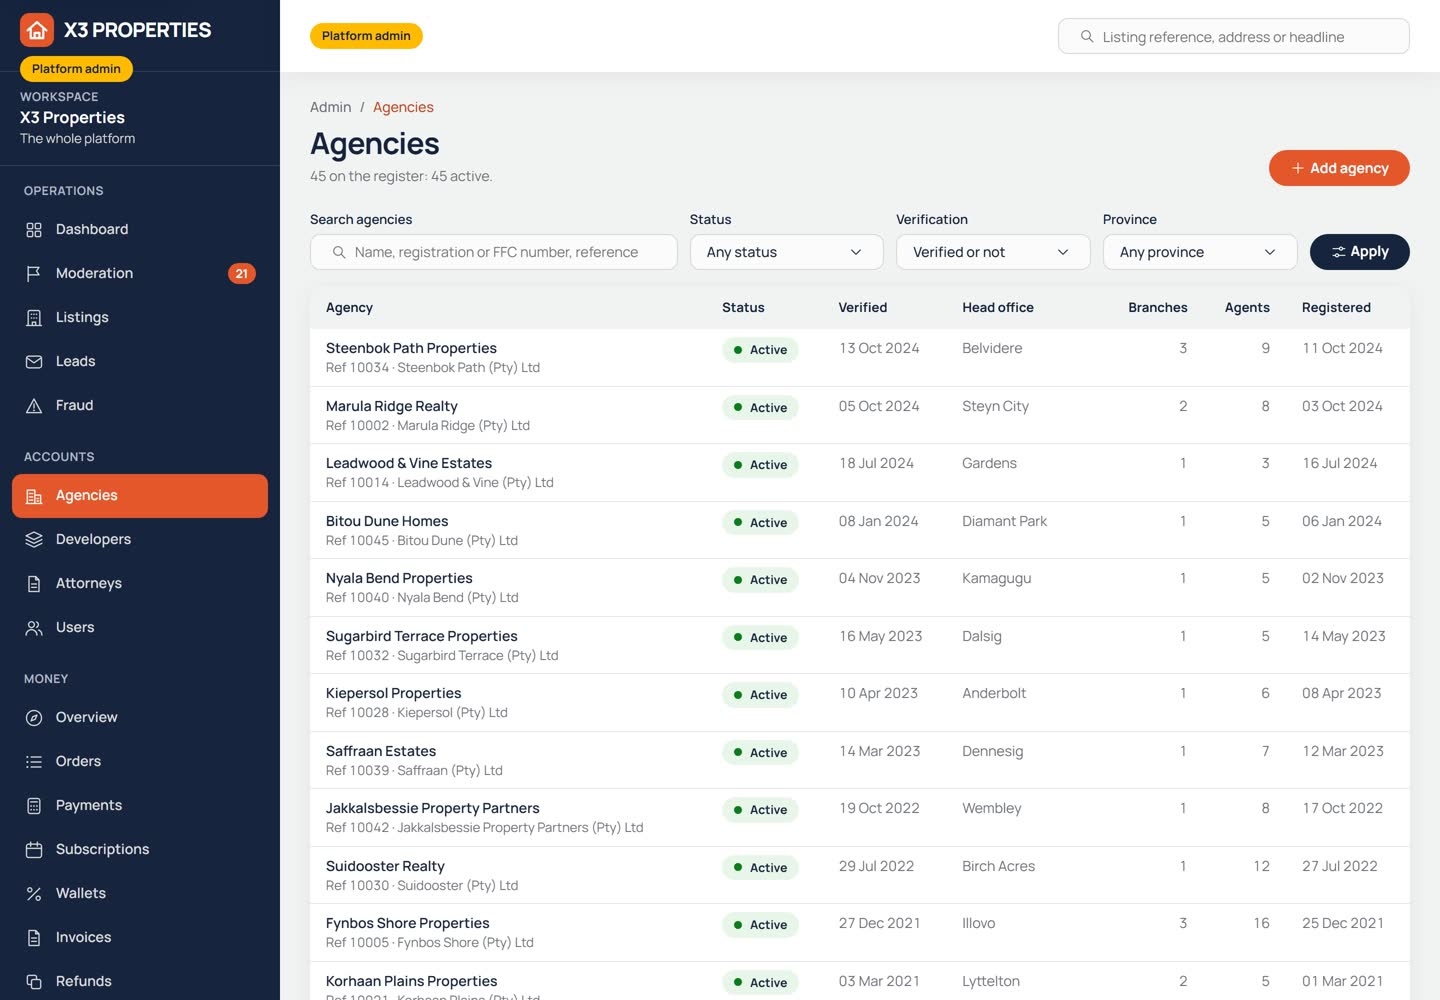
Task: Click the Leads envelope icon
Action: [x=34, y=361]
